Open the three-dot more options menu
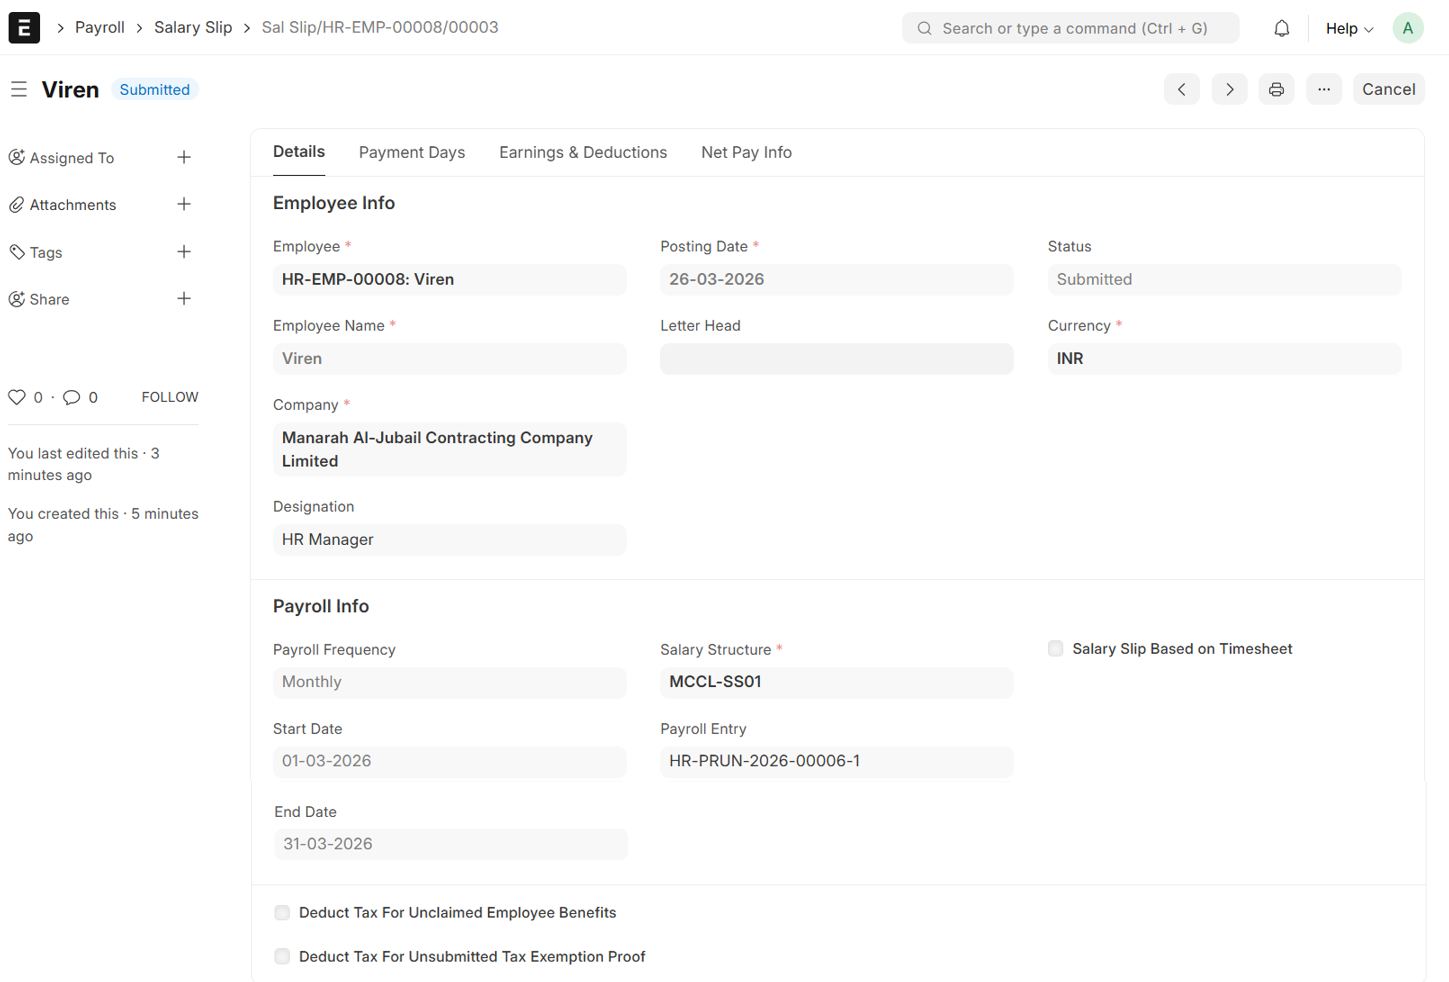 [x=1323, y=89]
